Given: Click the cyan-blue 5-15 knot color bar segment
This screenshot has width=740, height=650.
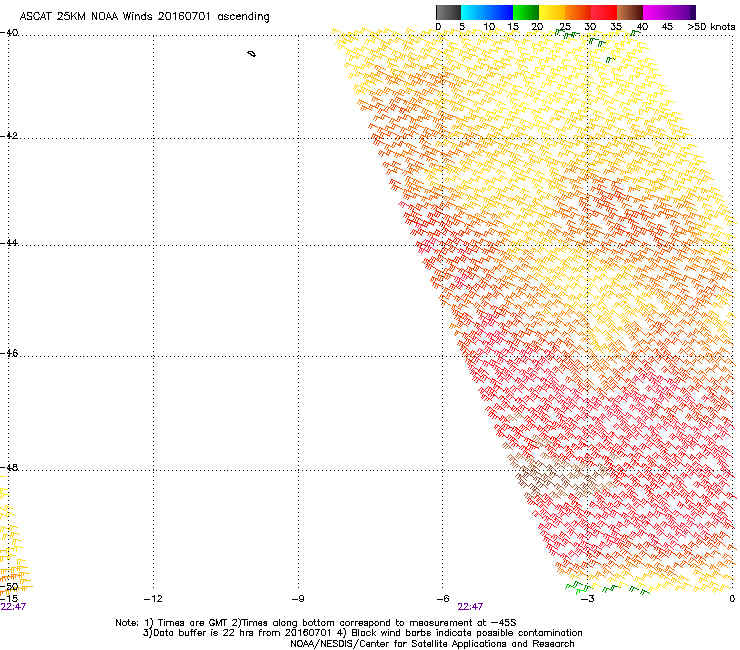Looking at the screenshot, I should 487,12.
